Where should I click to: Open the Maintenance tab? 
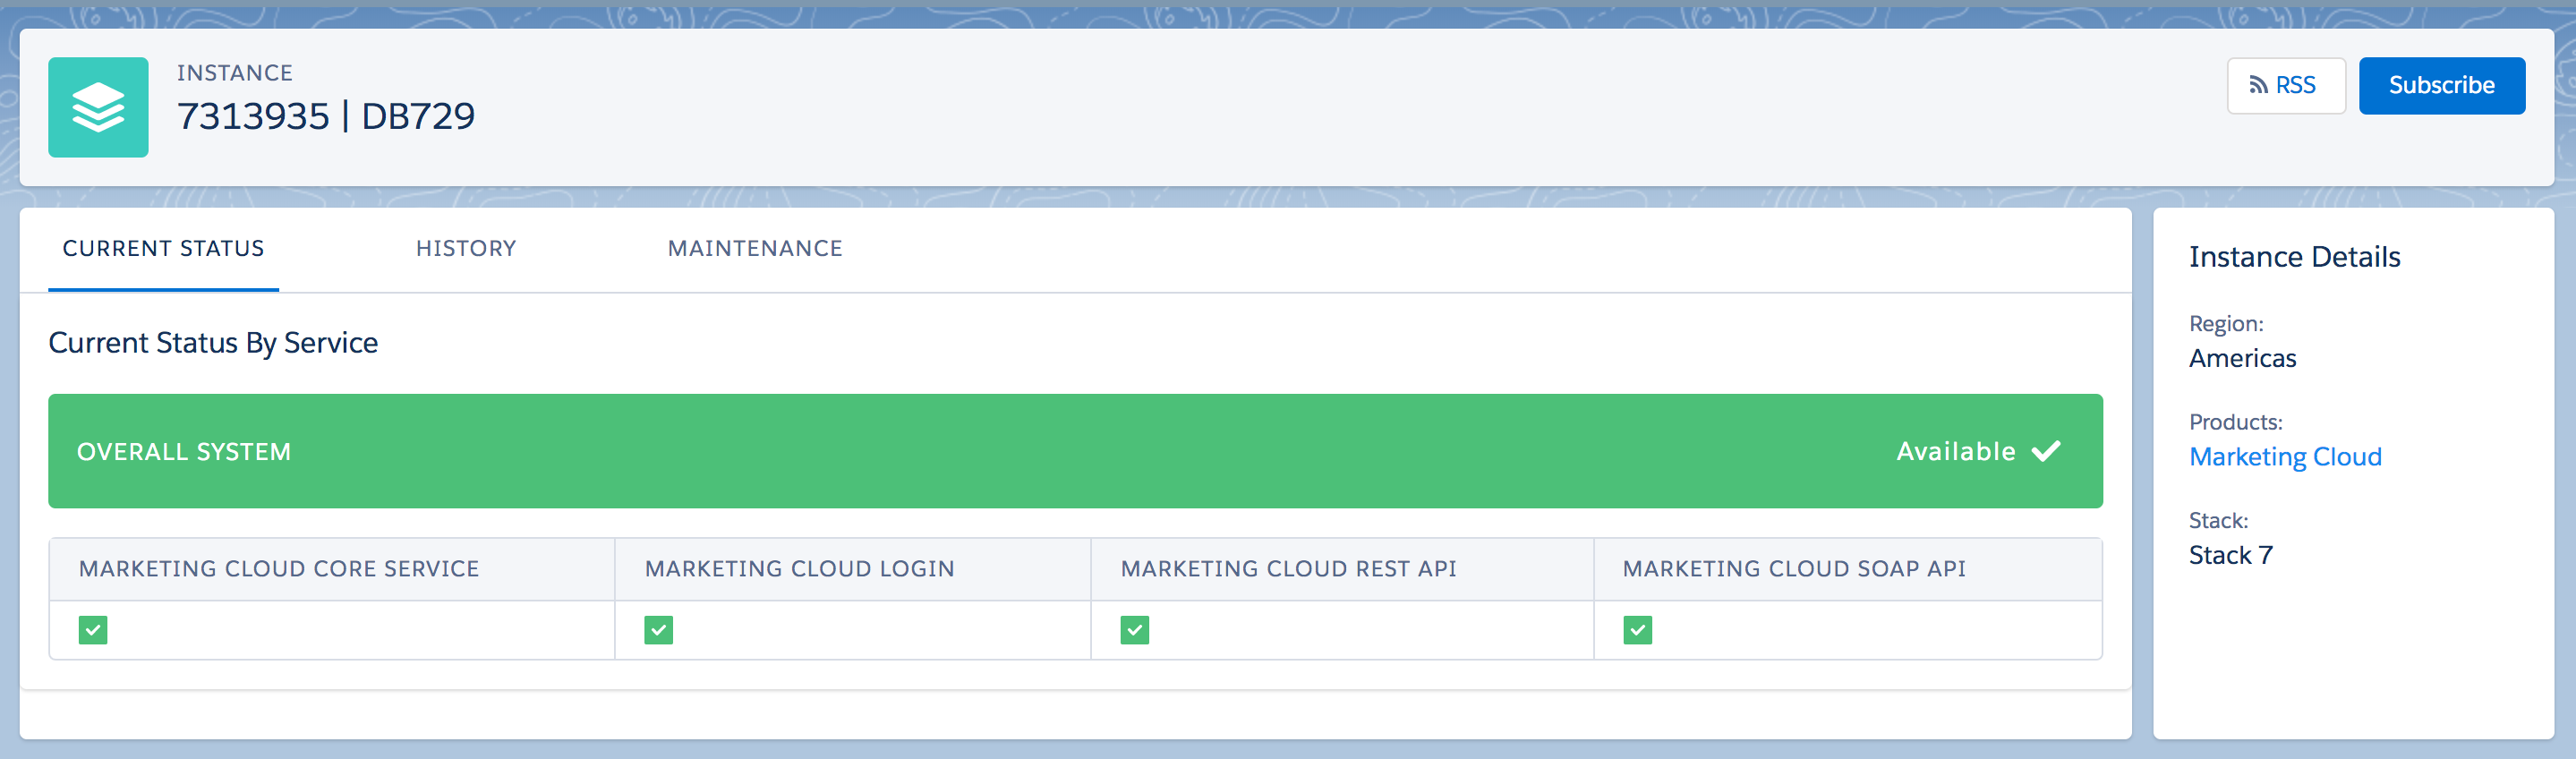coord(755,249)
